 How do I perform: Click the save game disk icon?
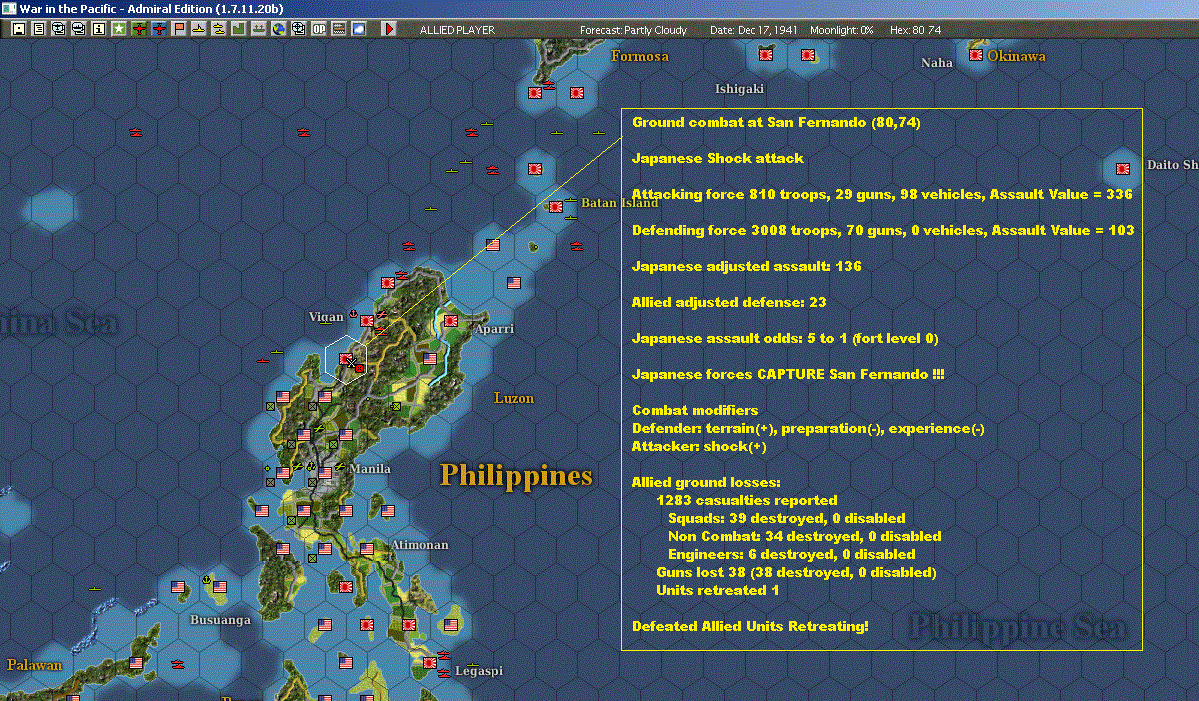pos(19,29)
